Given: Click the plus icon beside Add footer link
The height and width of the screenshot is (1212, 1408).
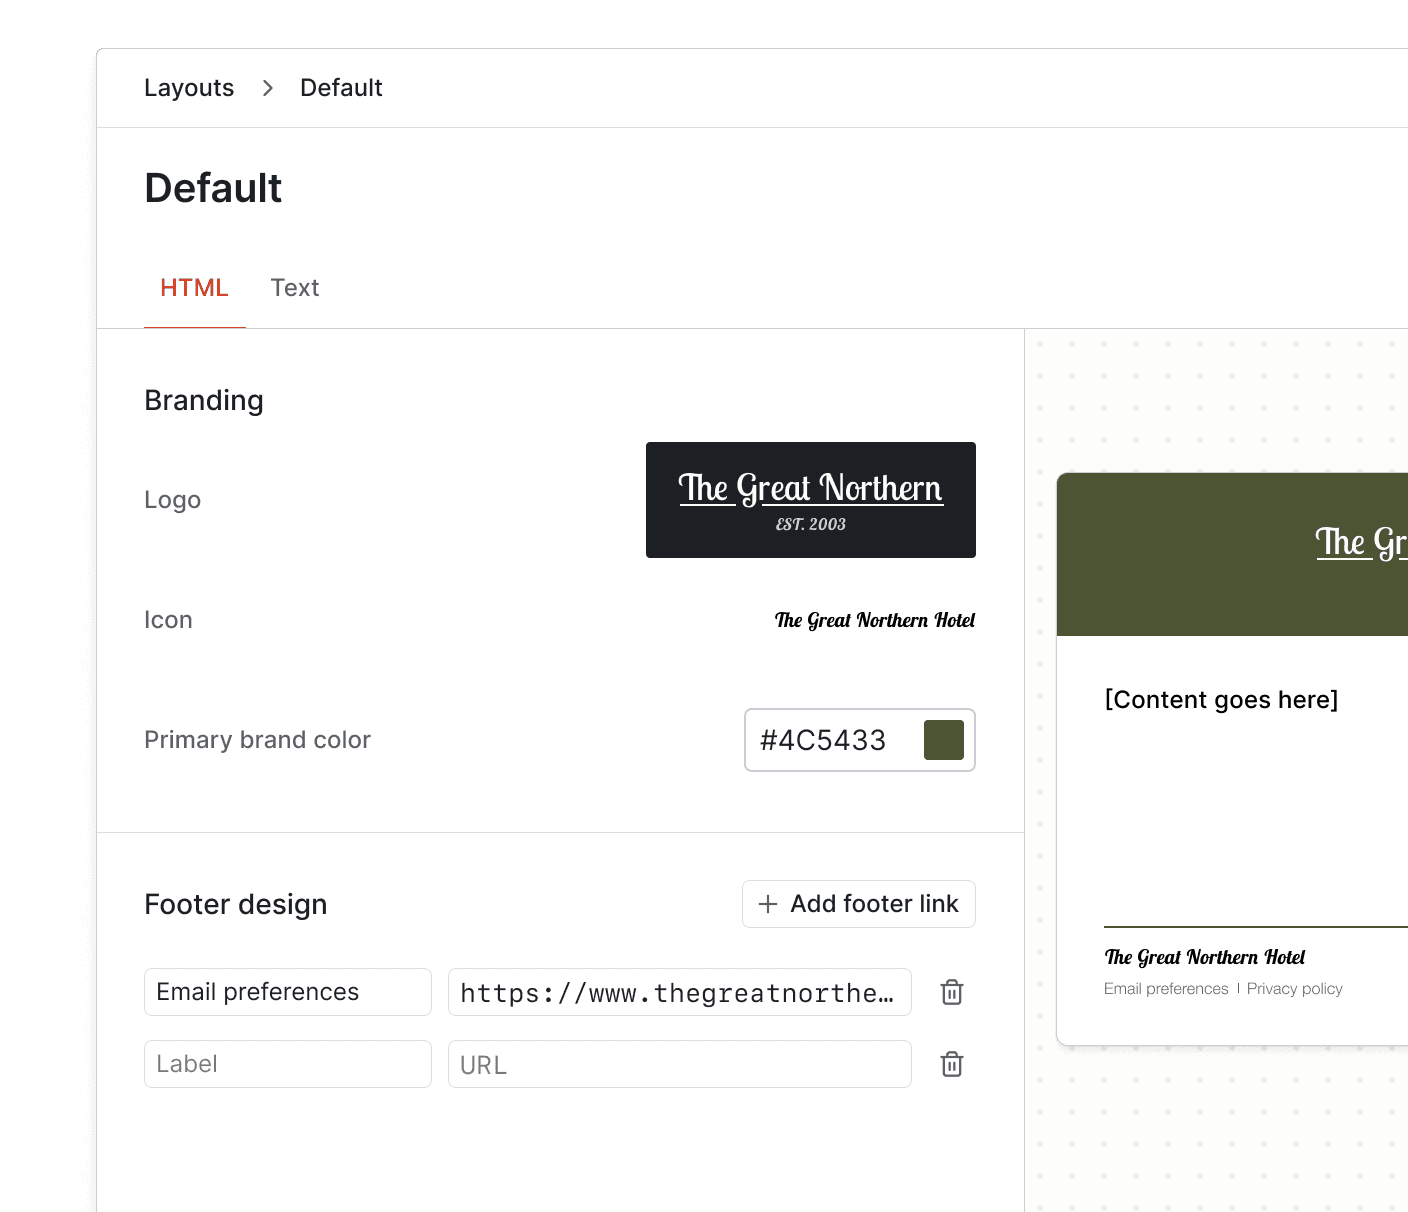Looking at the screenshot, I should click(x=767, y=903).
